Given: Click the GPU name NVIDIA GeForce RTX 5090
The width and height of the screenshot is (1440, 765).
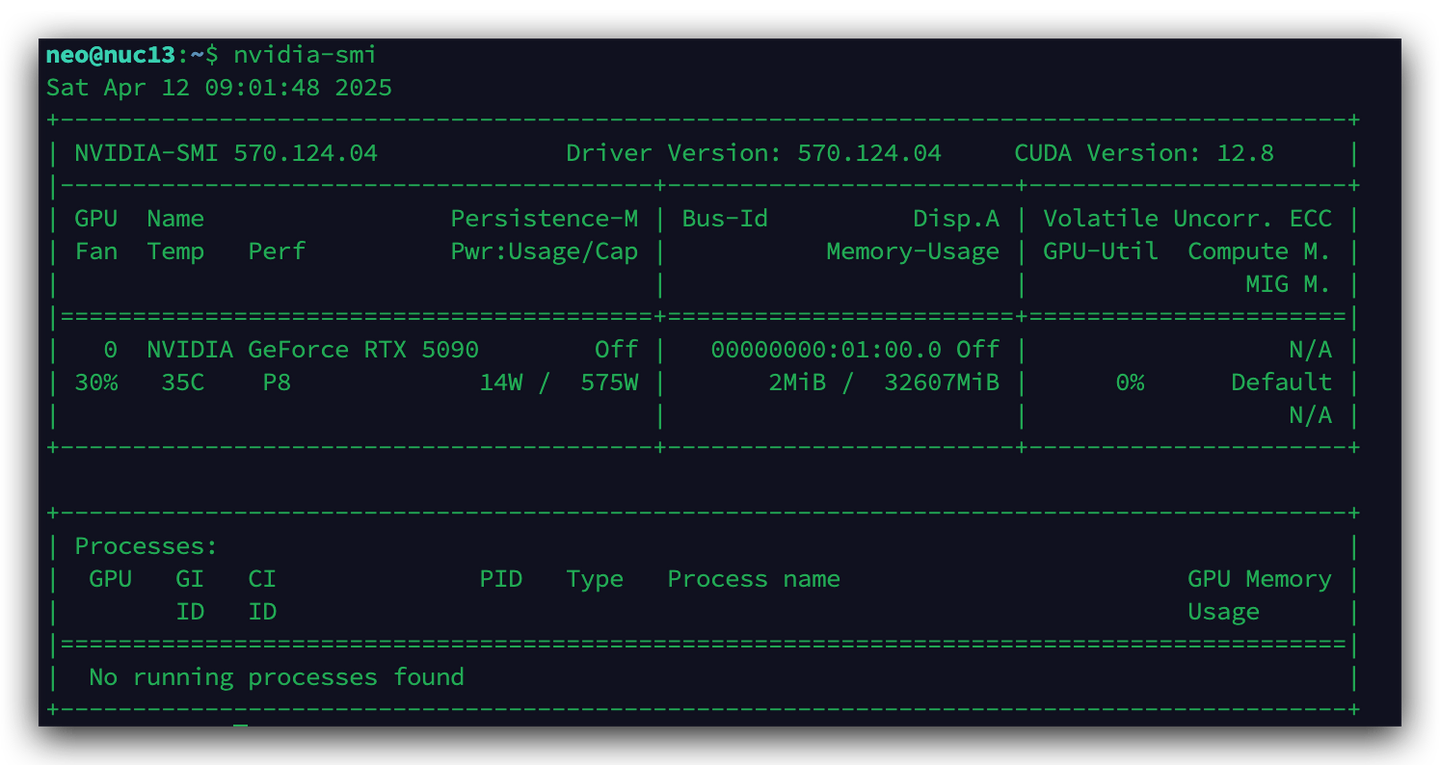Looking at the screenshot, I should pyautogui.click(x=312, y=349).
